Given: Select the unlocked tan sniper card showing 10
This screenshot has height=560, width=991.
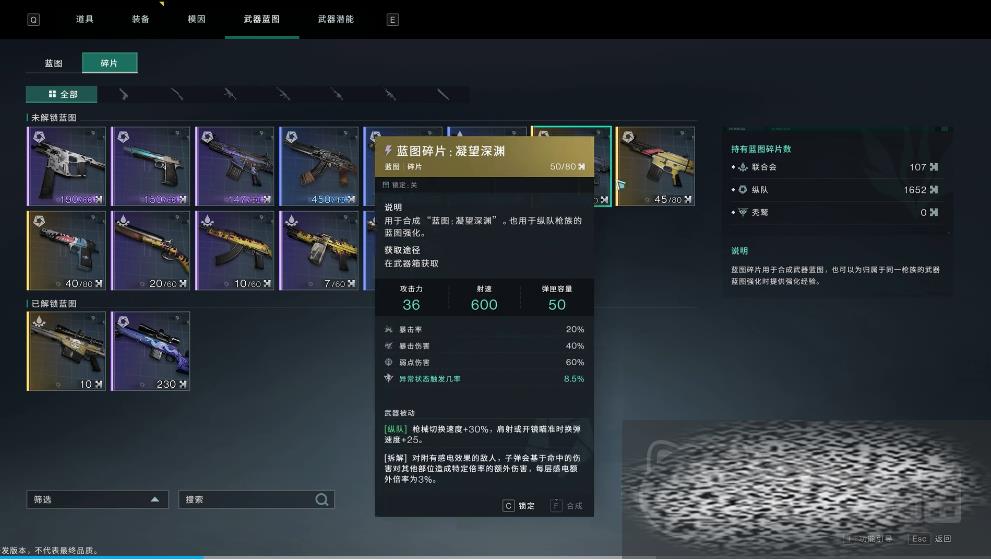Looking at the screenshot, I should click(x=66, y=351).
